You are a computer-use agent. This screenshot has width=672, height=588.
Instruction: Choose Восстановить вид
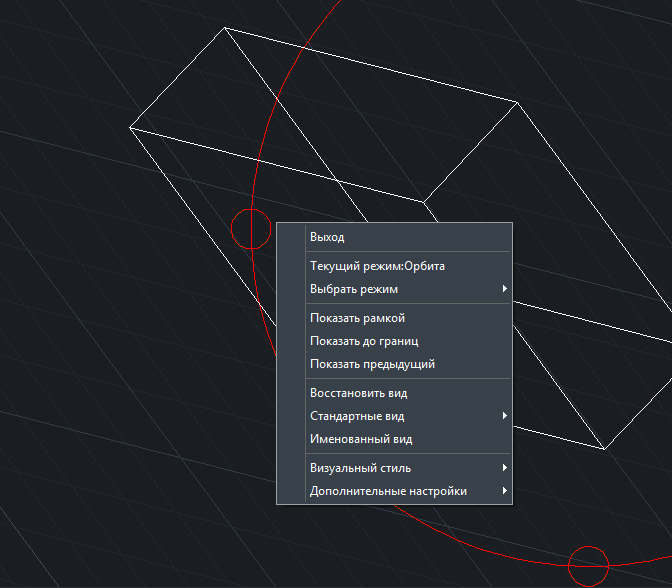(x=358, y=393)
